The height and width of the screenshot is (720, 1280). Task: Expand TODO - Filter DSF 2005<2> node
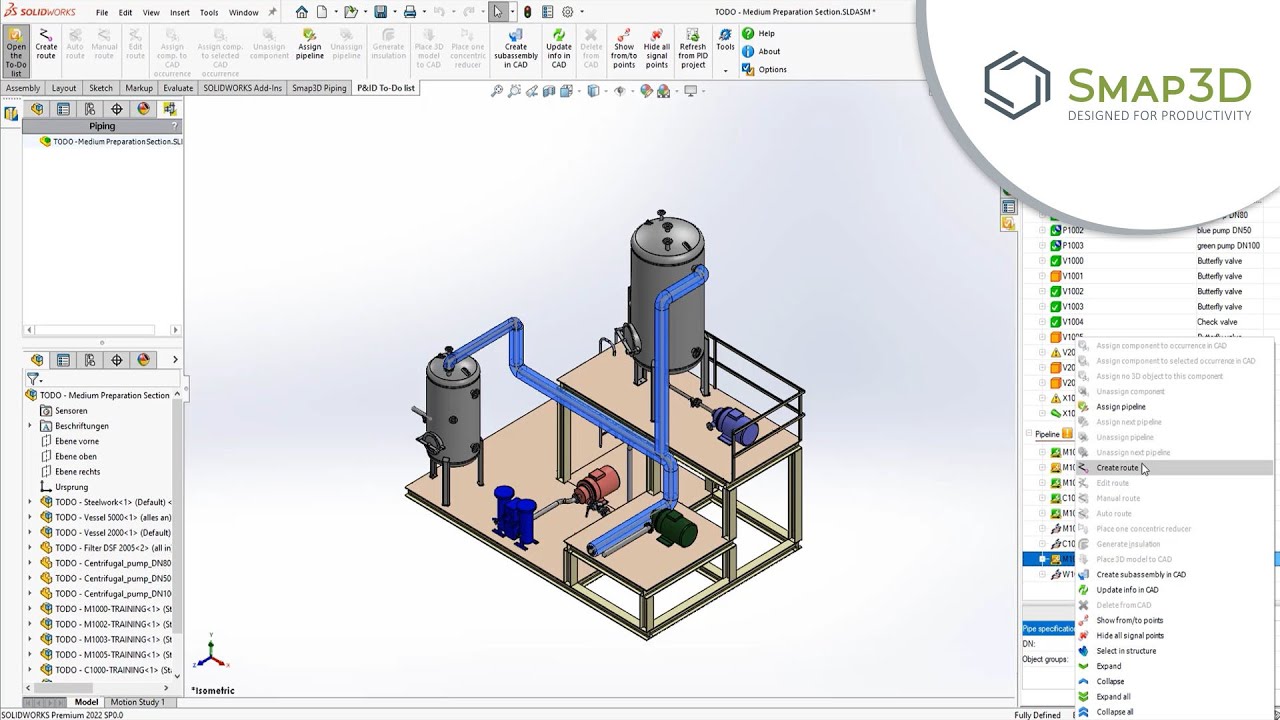[x=30, y=548]
